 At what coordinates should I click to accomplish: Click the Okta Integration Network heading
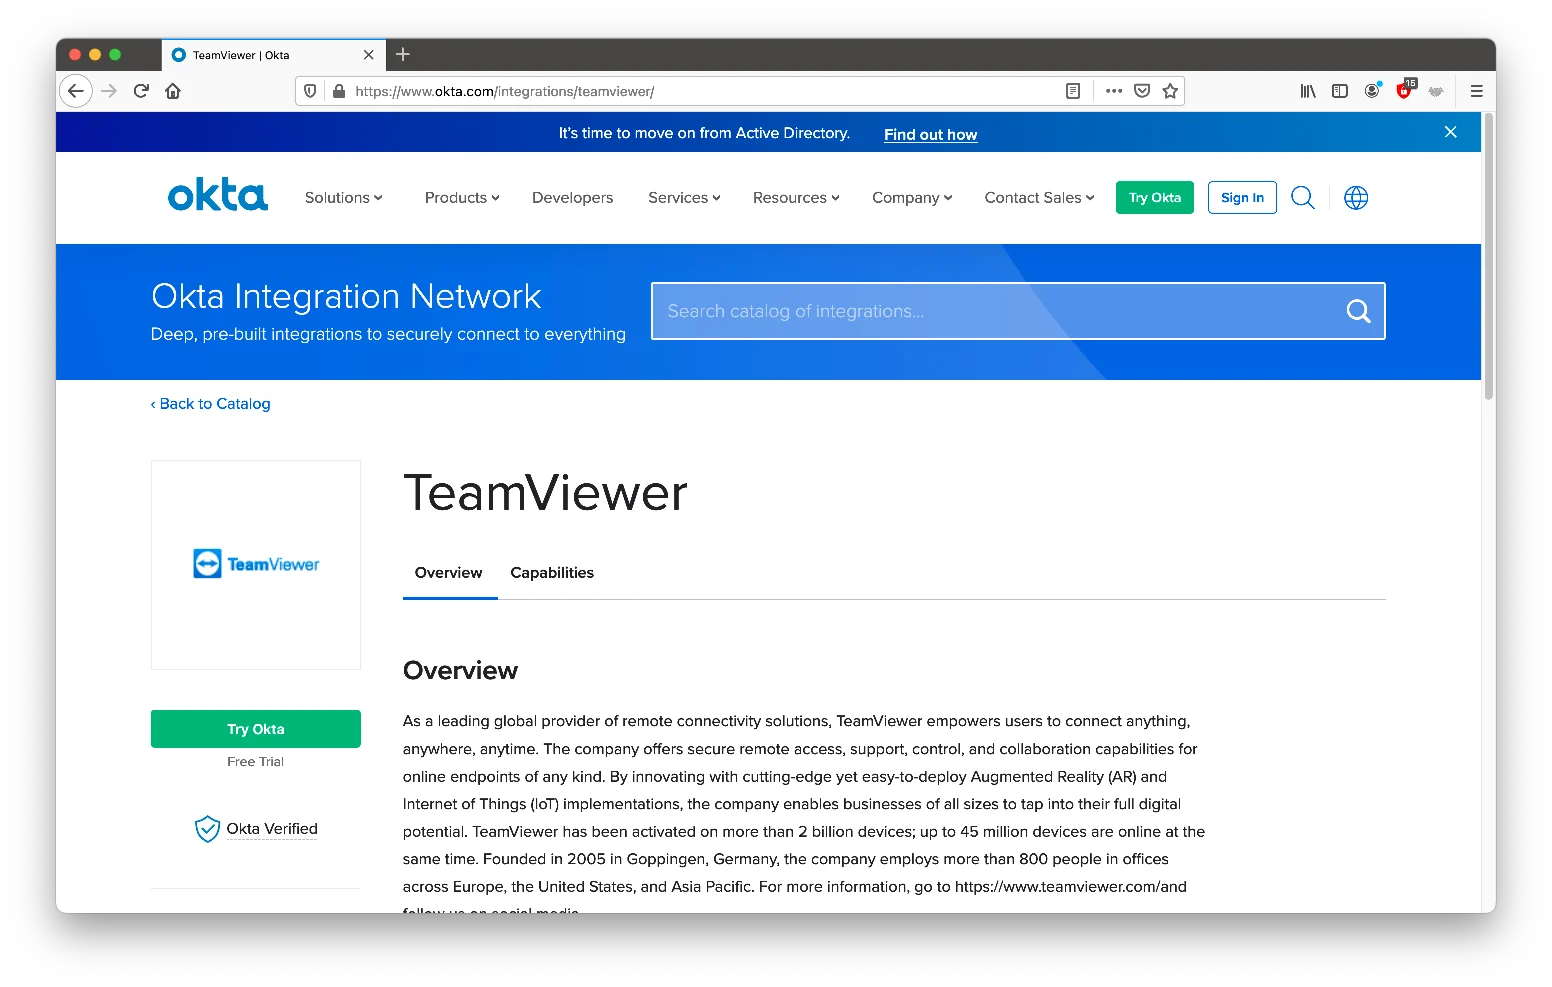(346, 296)
